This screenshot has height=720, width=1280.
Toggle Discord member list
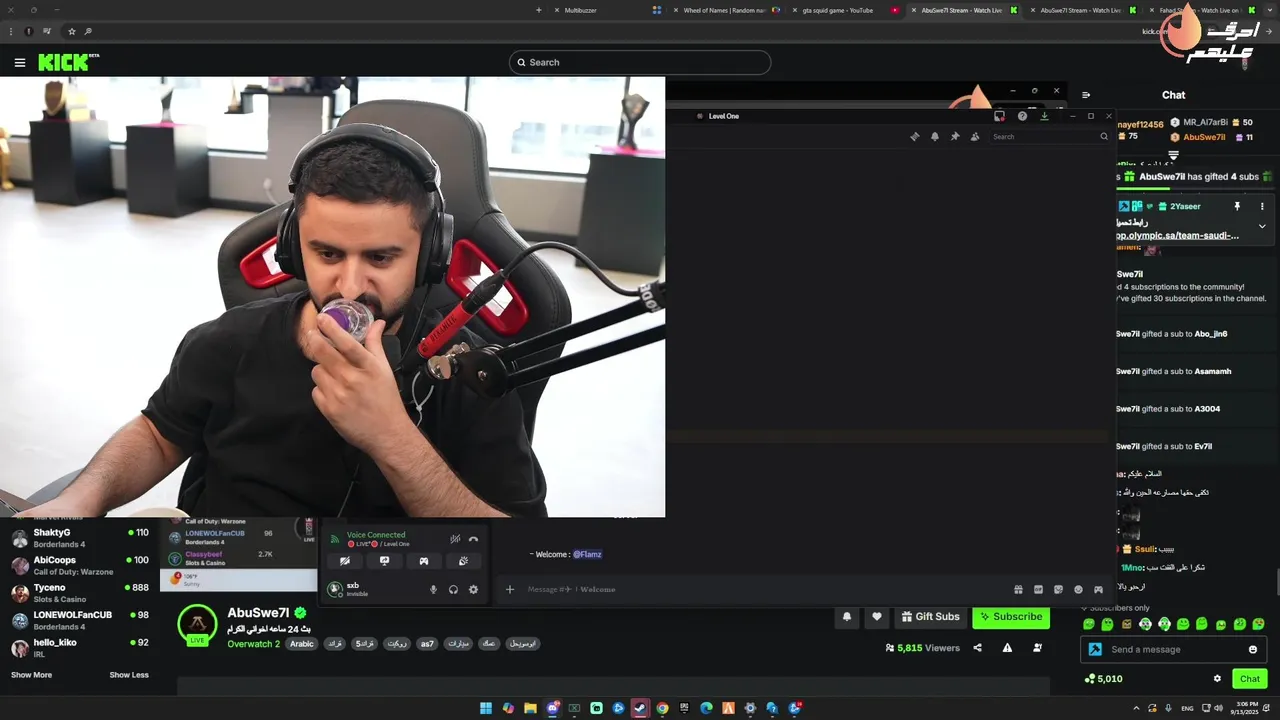[x=975, y=137]
